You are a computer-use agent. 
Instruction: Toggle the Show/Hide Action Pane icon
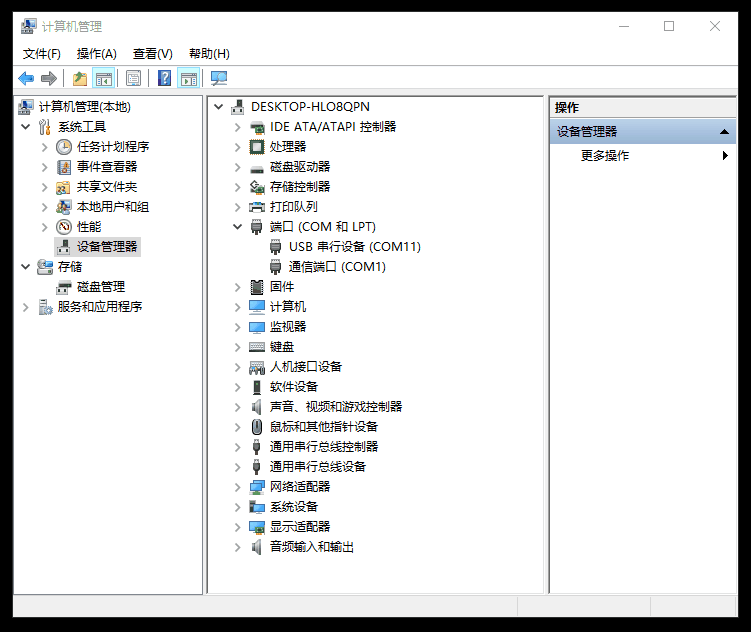click(189, 78)
